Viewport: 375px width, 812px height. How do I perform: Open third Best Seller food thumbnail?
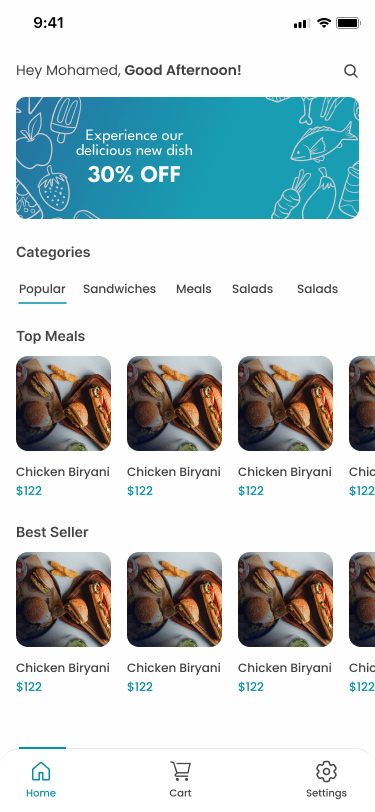285,599
